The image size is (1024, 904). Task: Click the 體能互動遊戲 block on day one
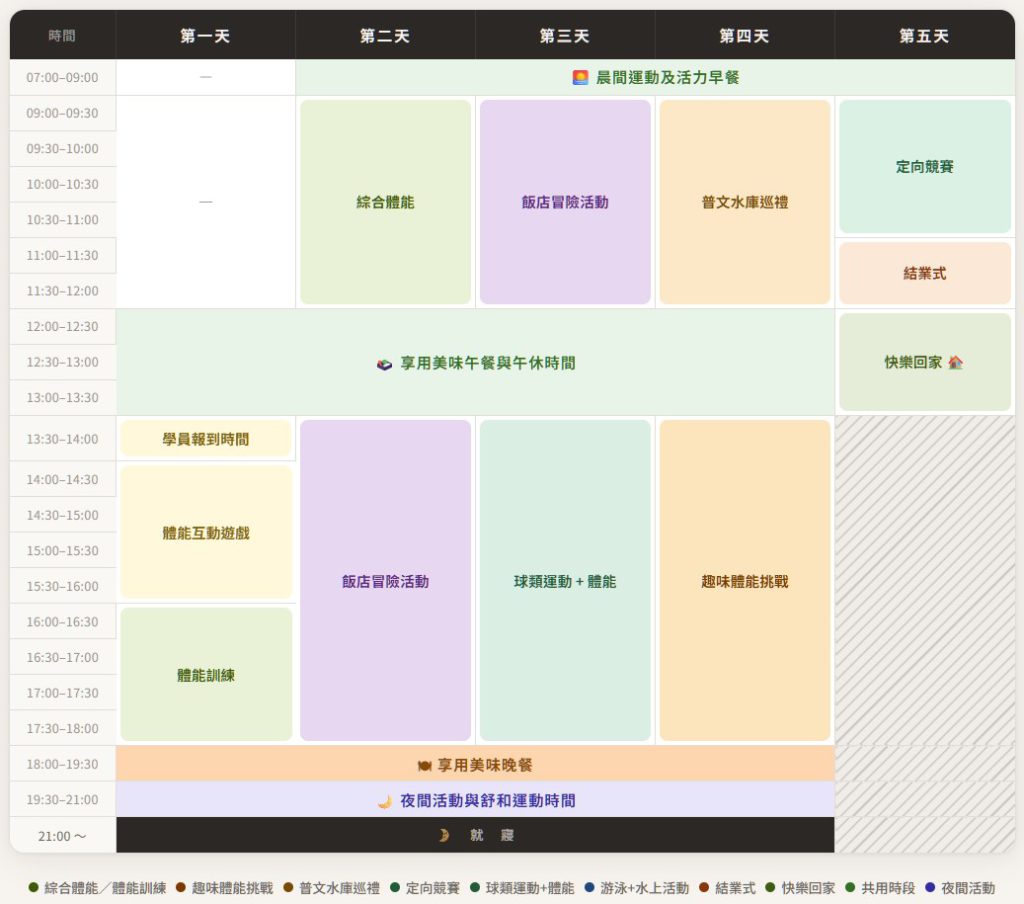(206, 533)
